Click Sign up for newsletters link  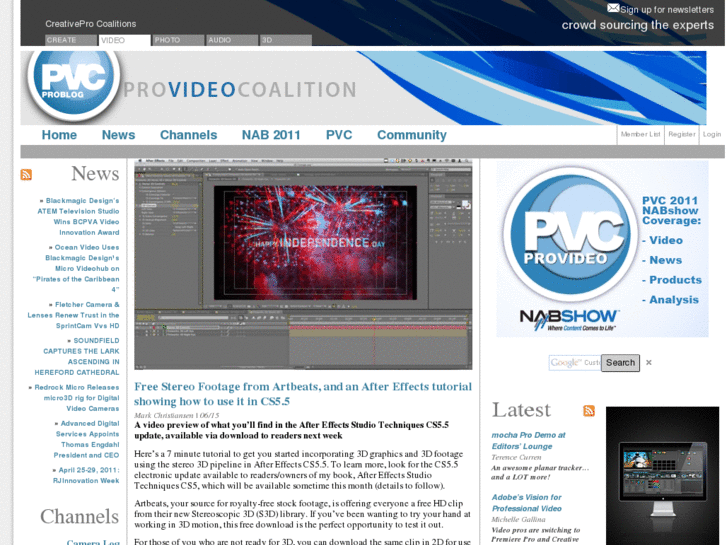667,10
